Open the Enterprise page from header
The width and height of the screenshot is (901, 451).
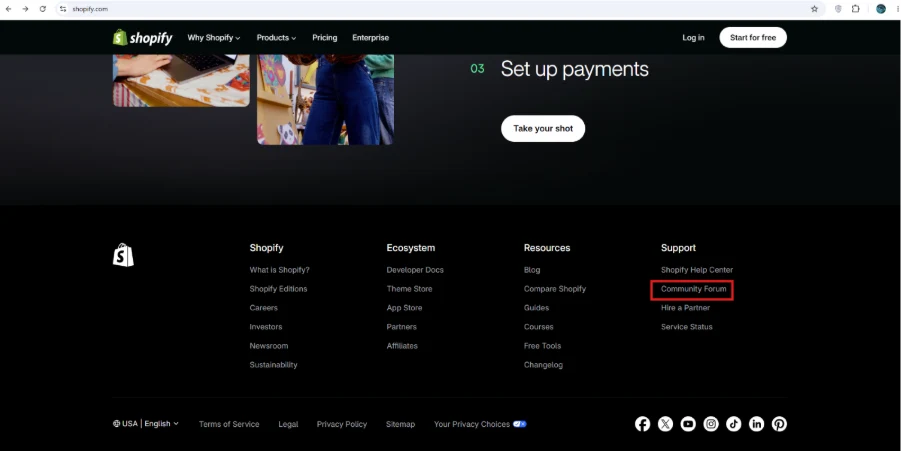(371, 37)
